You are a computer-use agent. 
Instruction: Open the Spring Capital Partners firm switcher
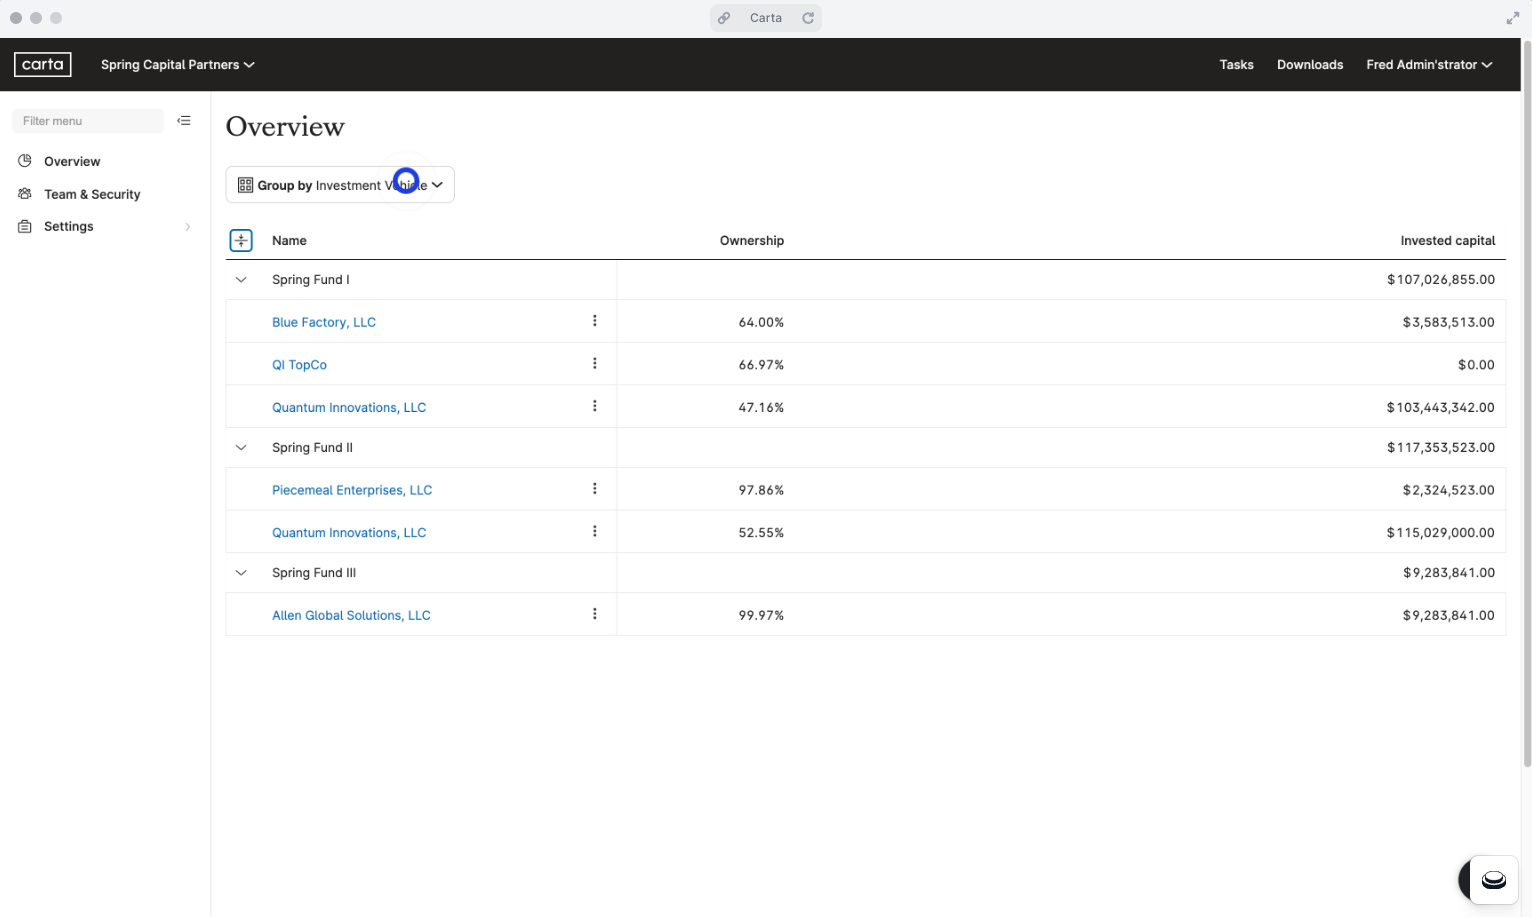pos(178,65)
